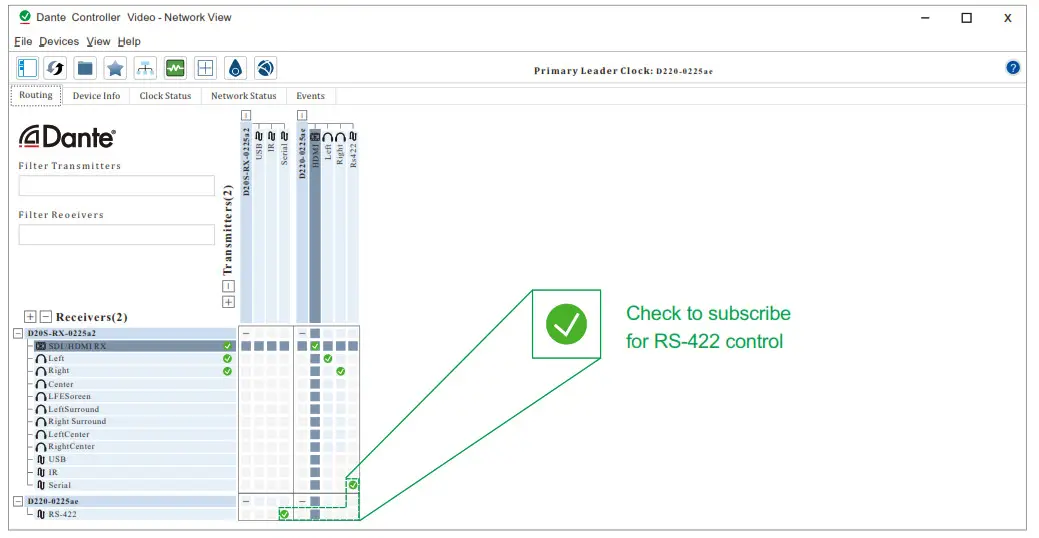Open the Network Status tab
Screen dimensions: 1039x538
pos(244,95)
